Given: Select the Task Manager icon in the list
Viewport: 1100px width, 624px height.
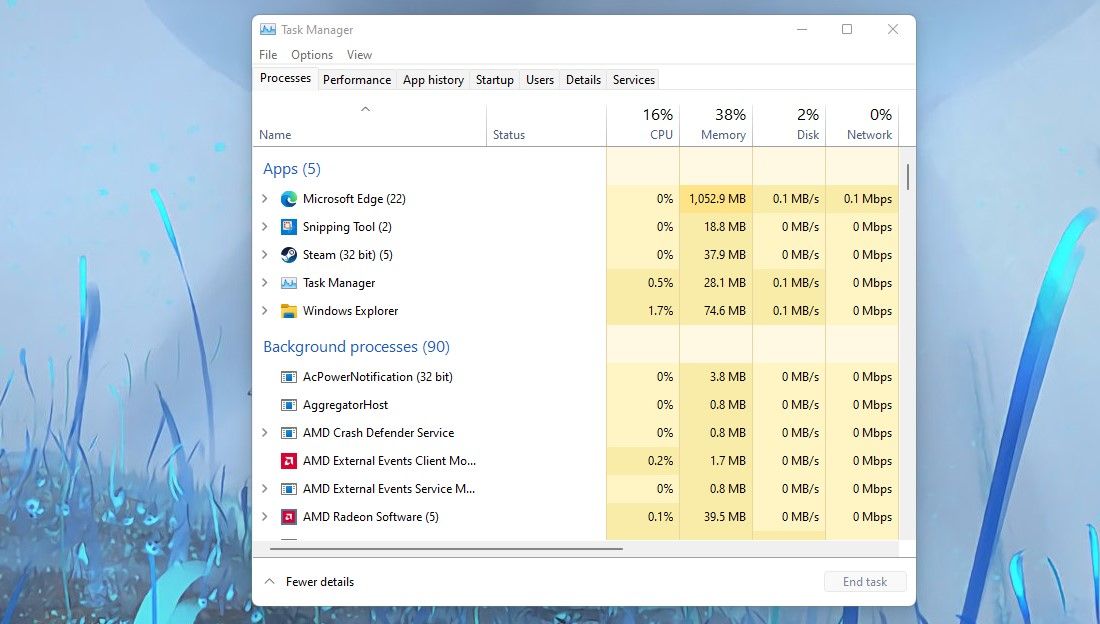Looking at the screenshot, I should (x=288, y=282).
